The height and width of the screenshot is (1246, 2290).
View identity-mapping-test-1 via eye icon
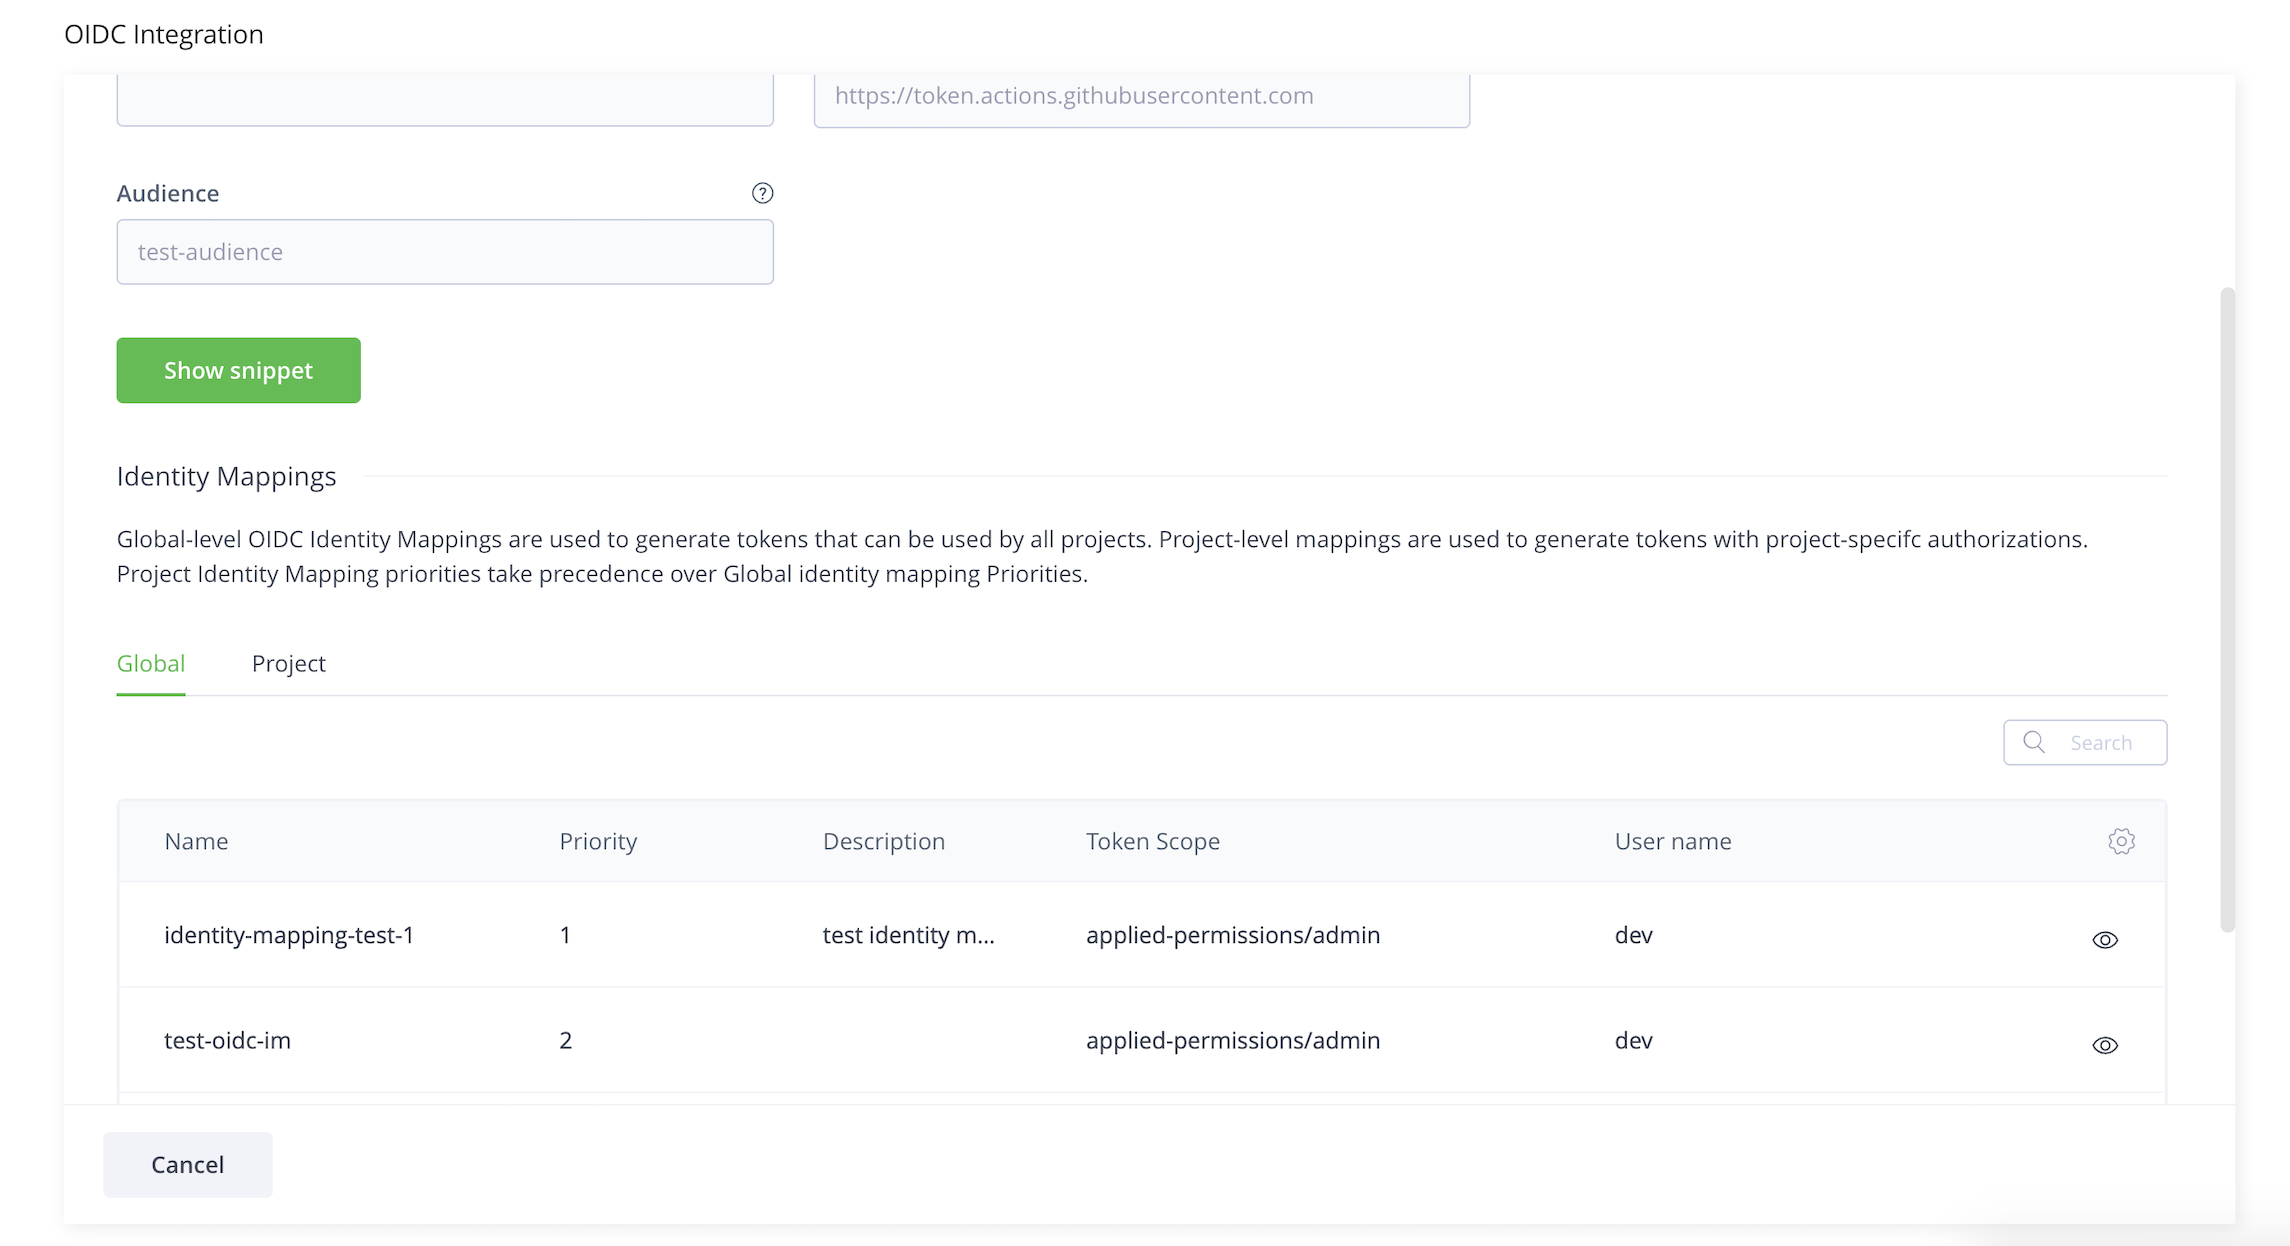pos(2104,939)
